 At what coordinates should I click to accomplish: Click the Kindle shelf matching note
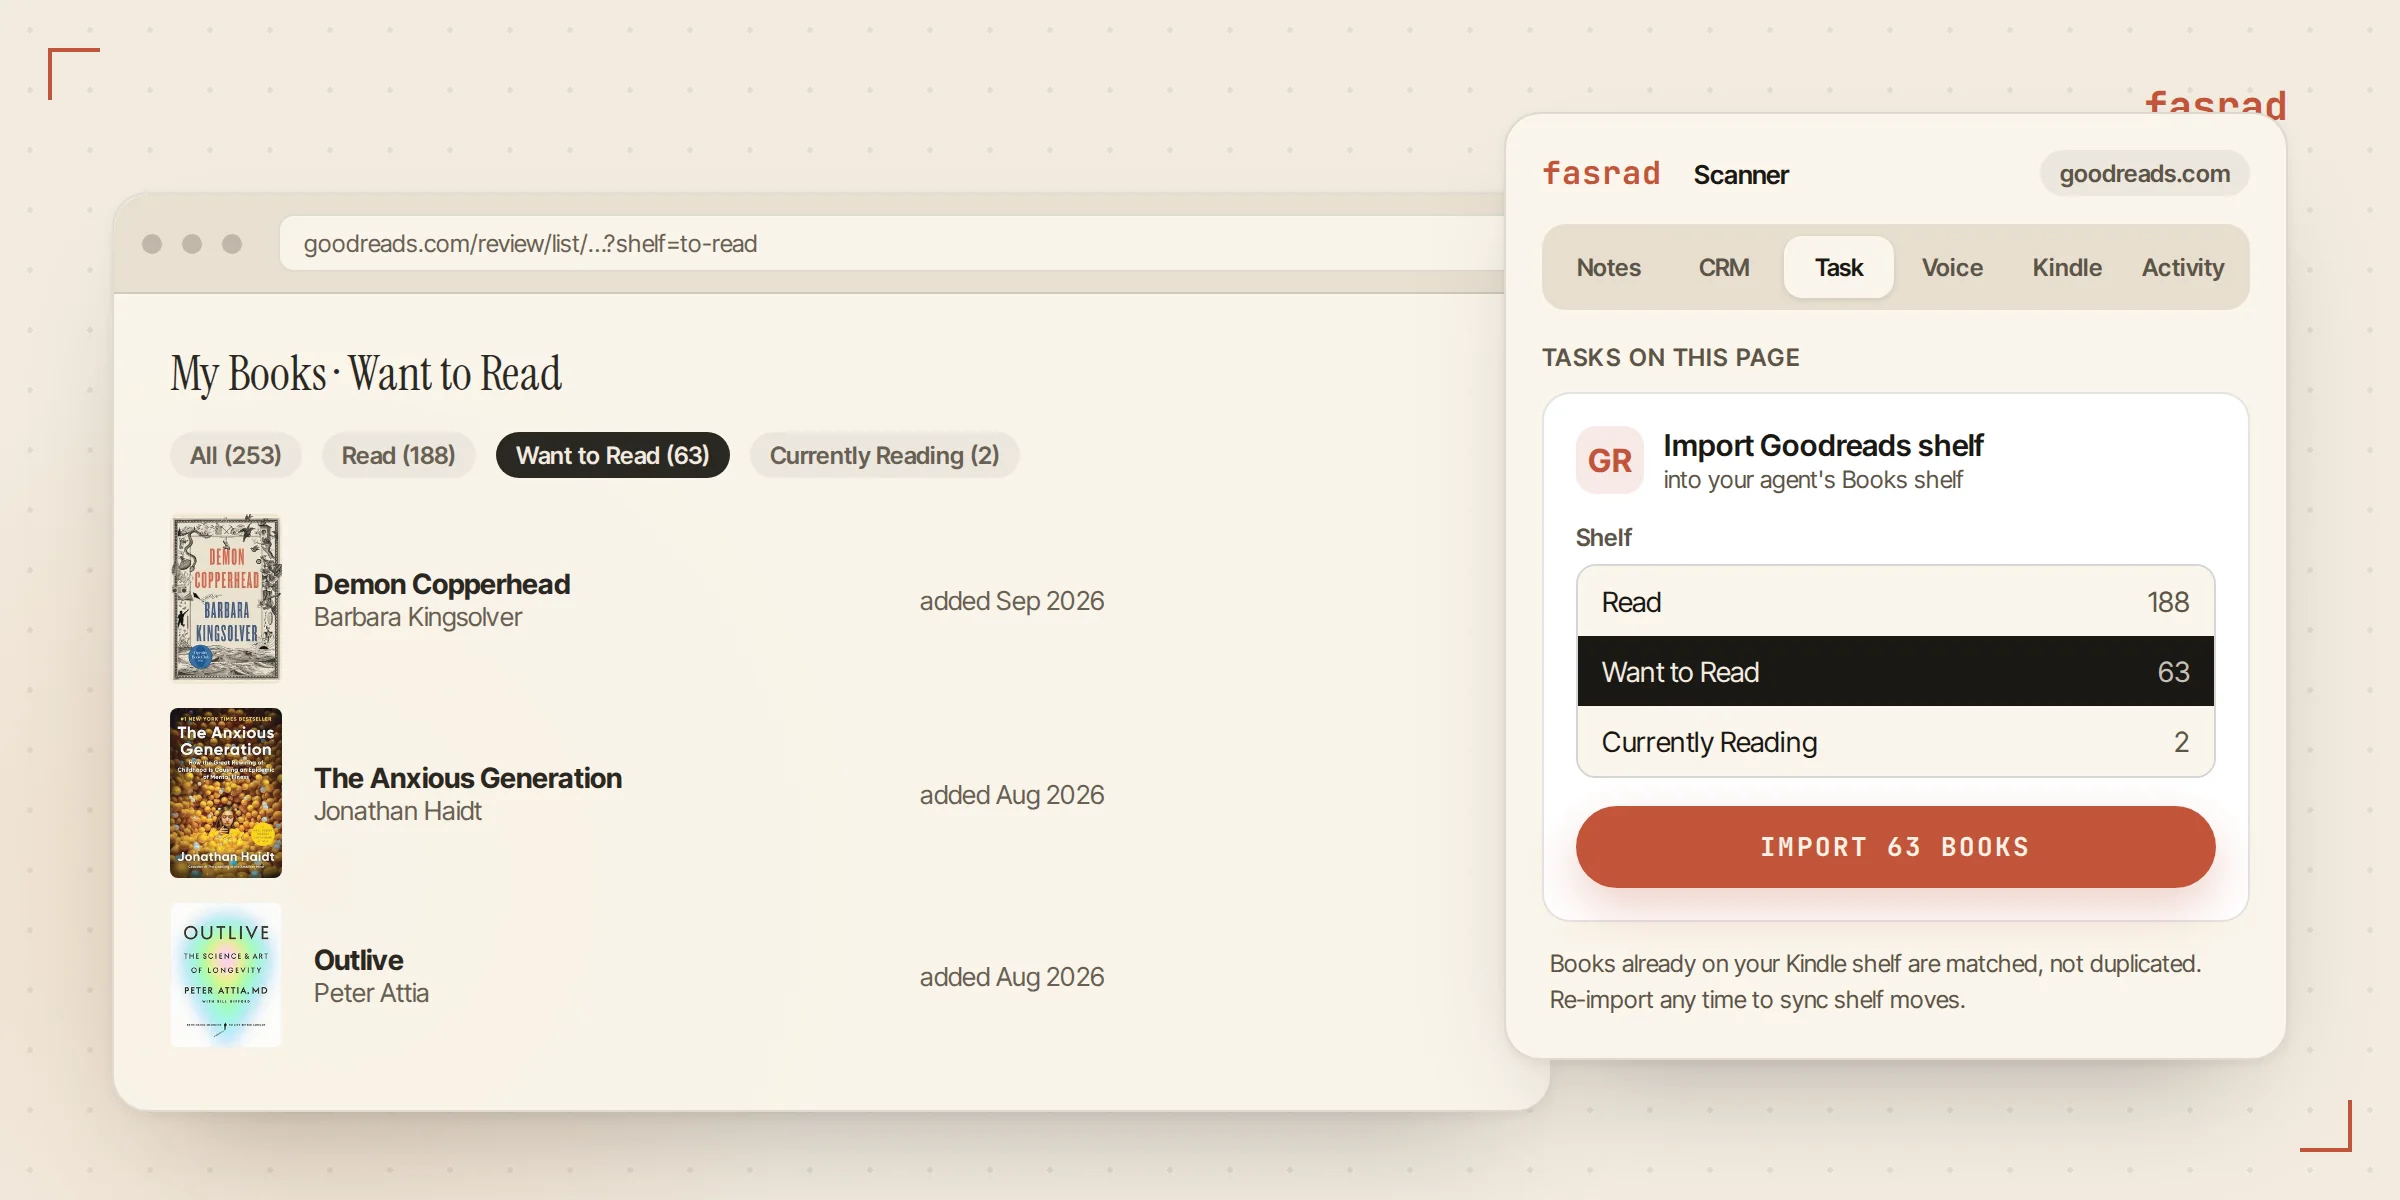point(1875,981)
